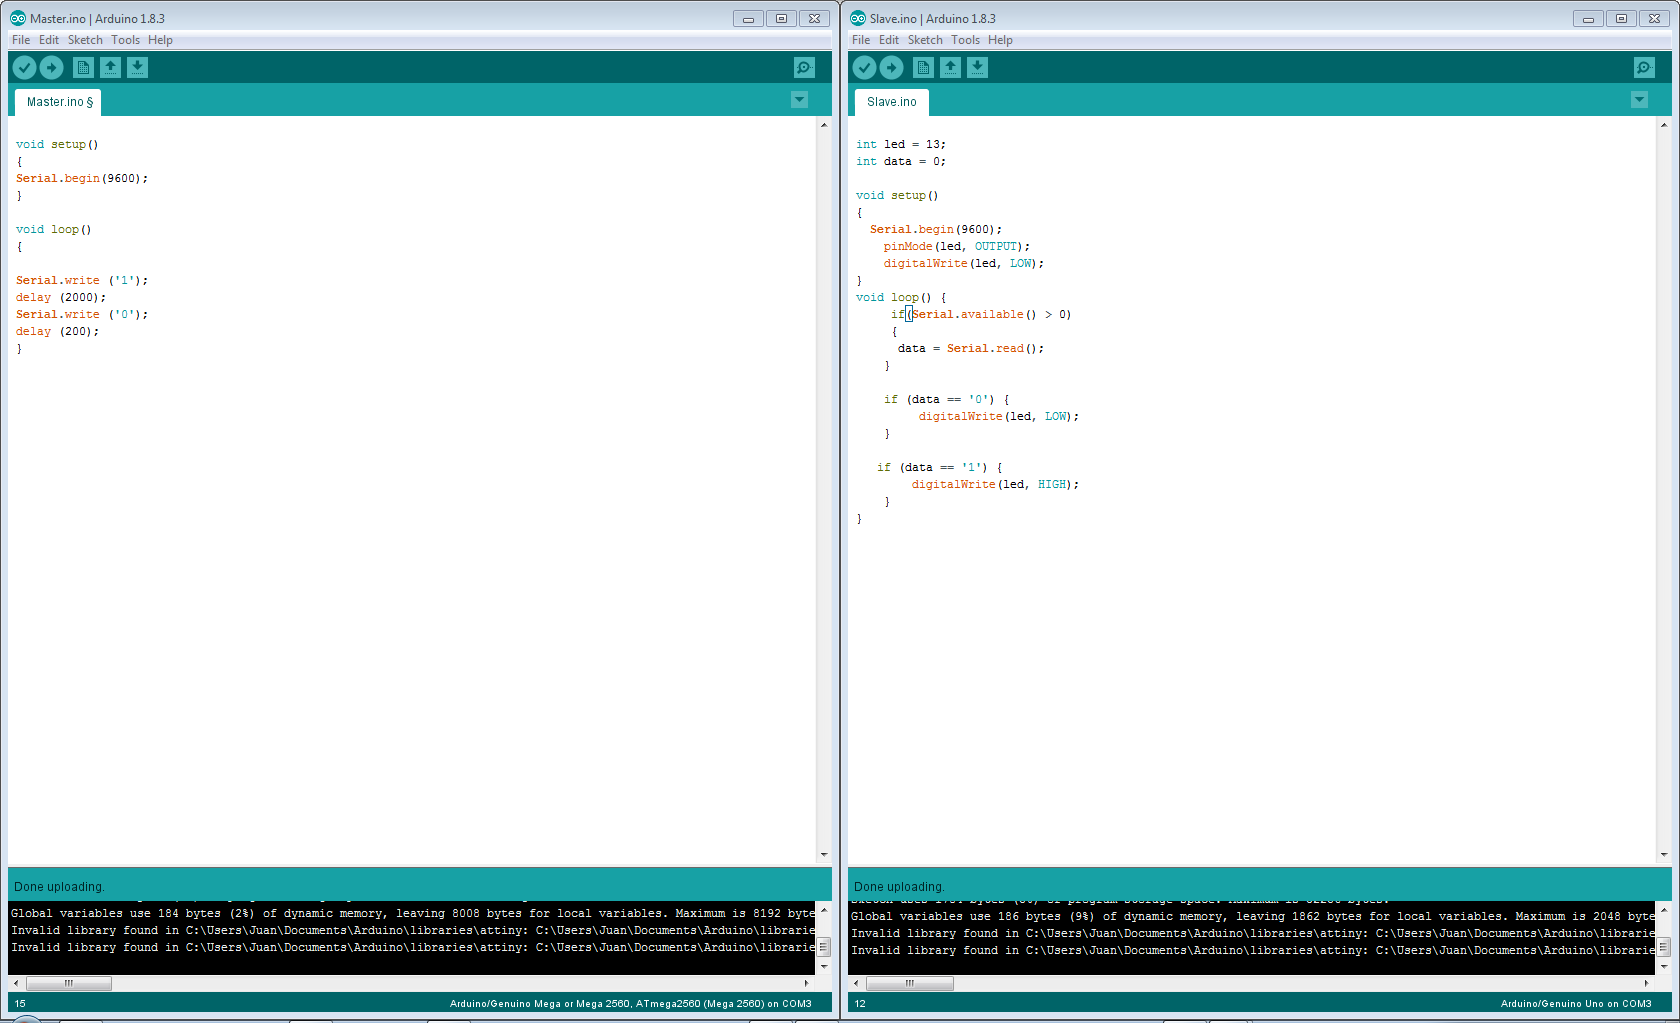
Task: Click 'Global variables use 184 bytes' console line
Action: click(x=412, y=913)
